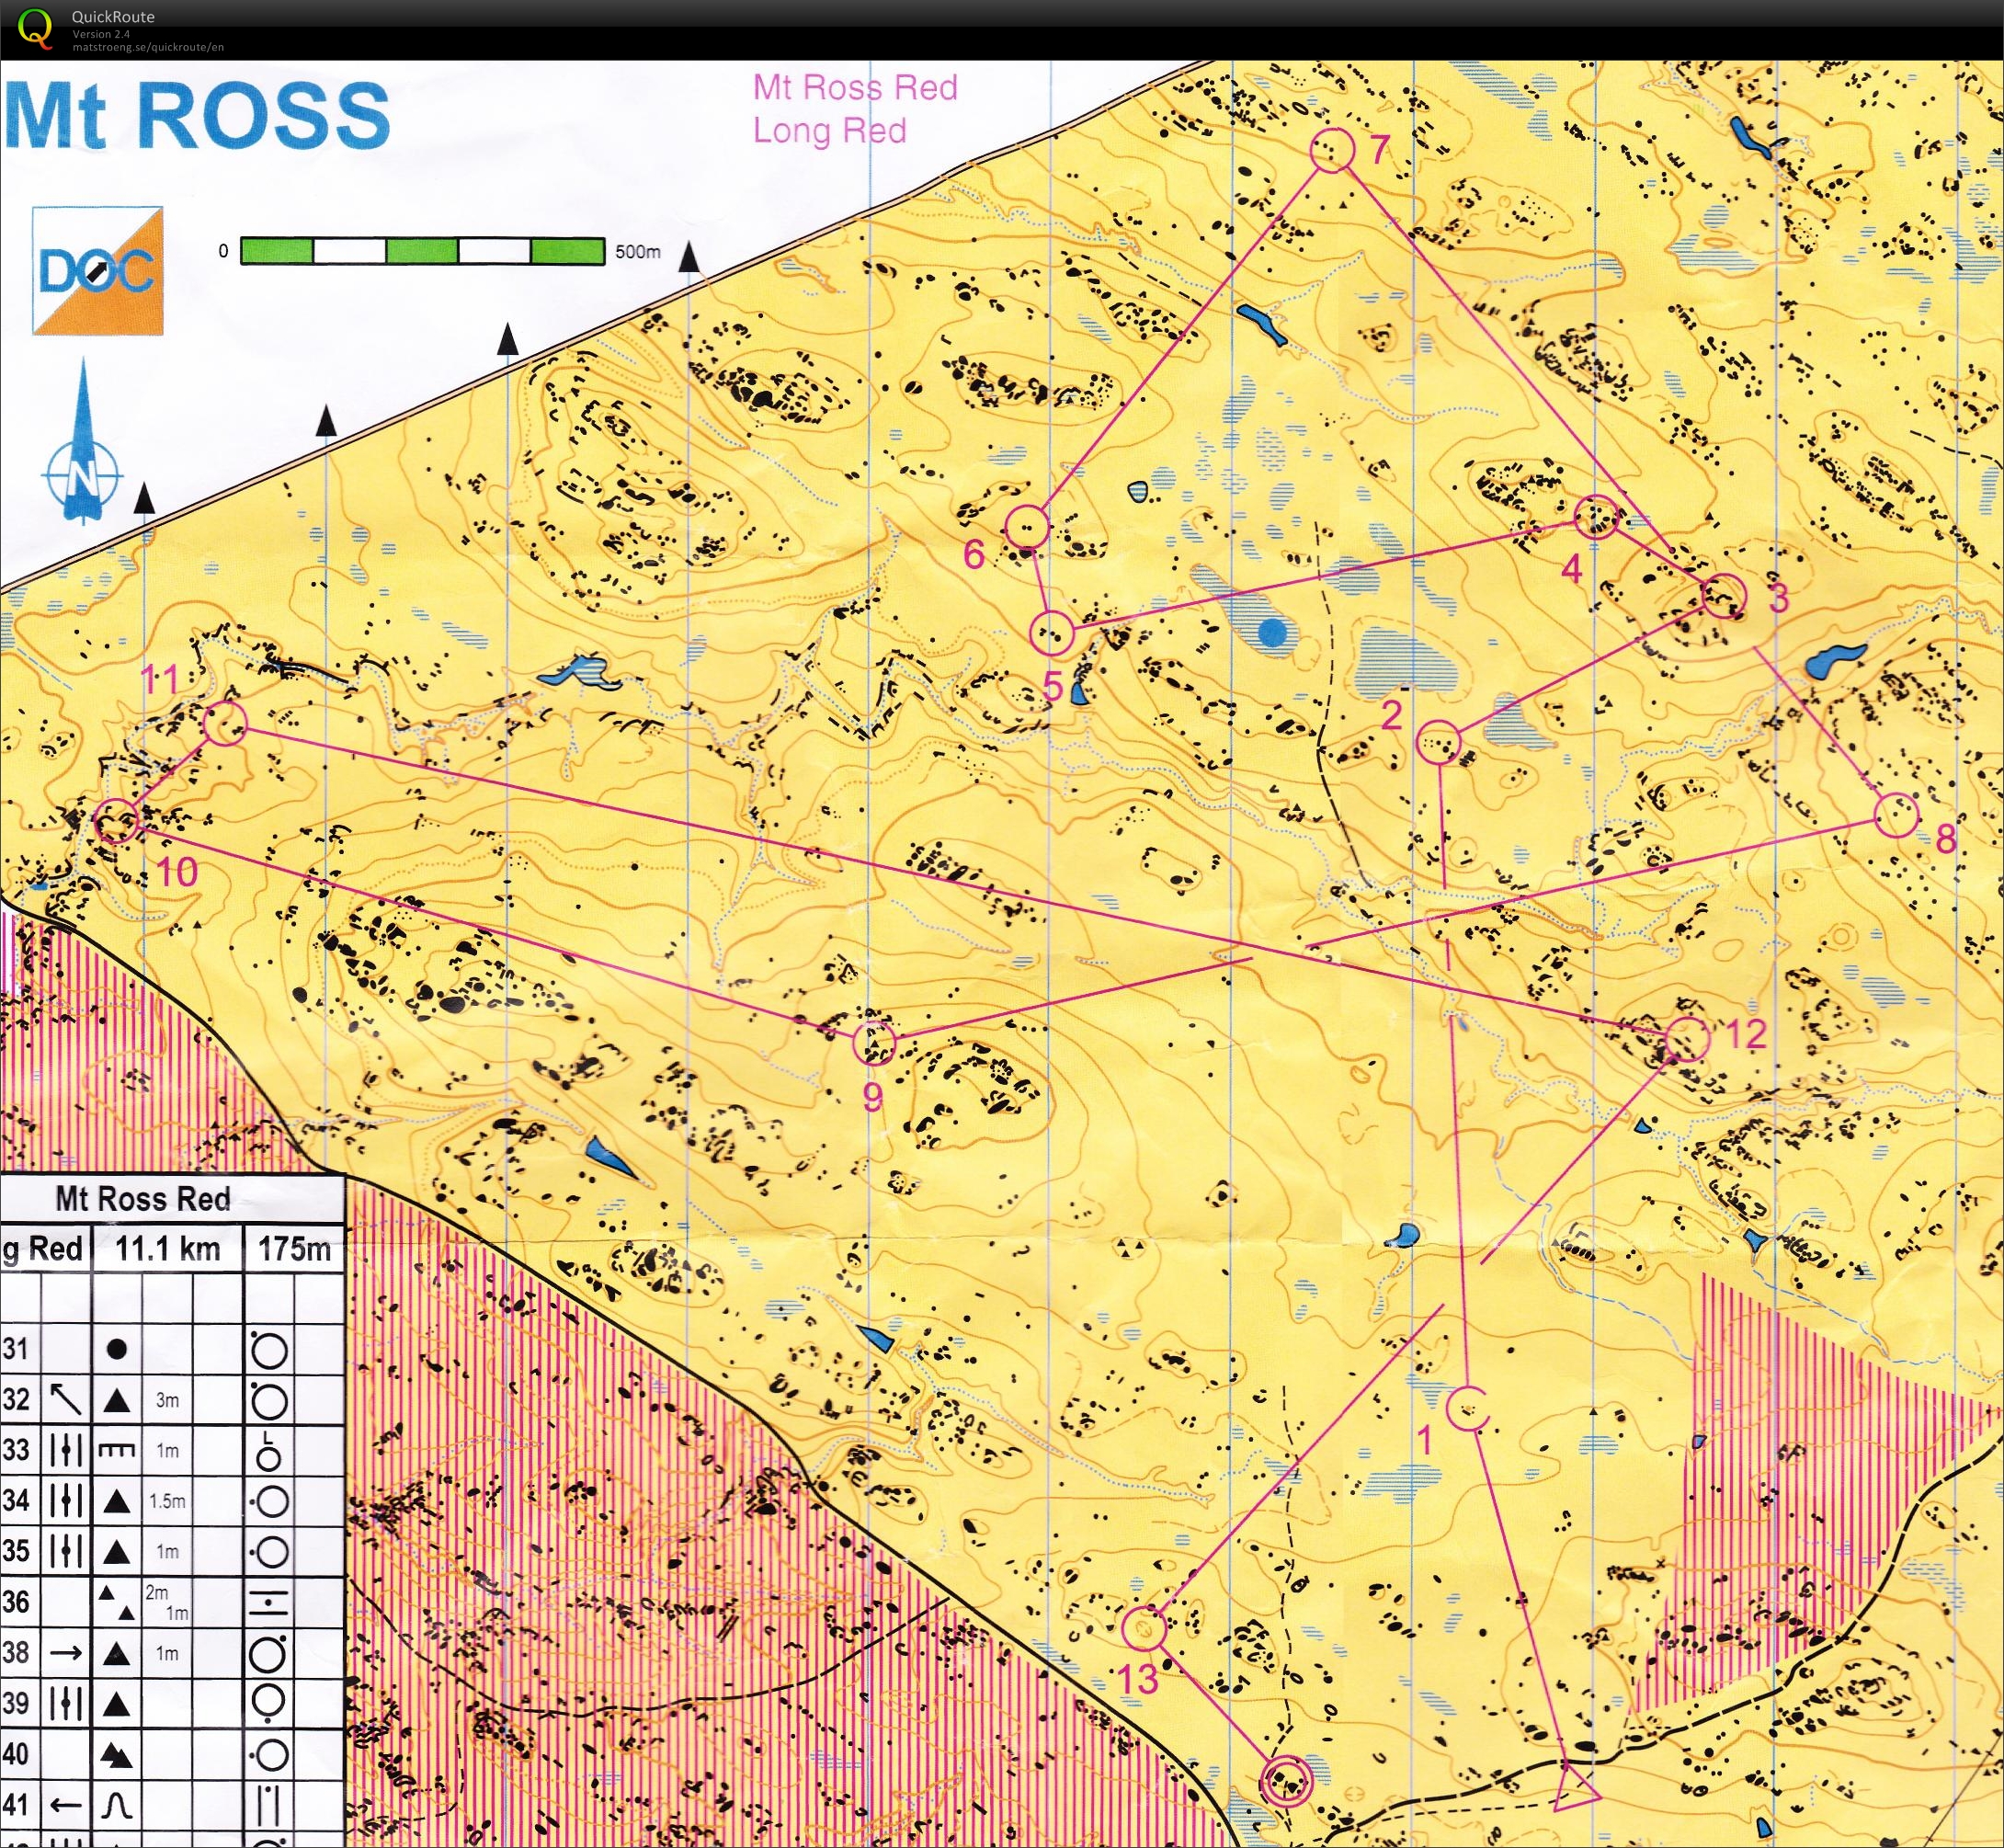Click control code 34 in the table

[15, 1500]
